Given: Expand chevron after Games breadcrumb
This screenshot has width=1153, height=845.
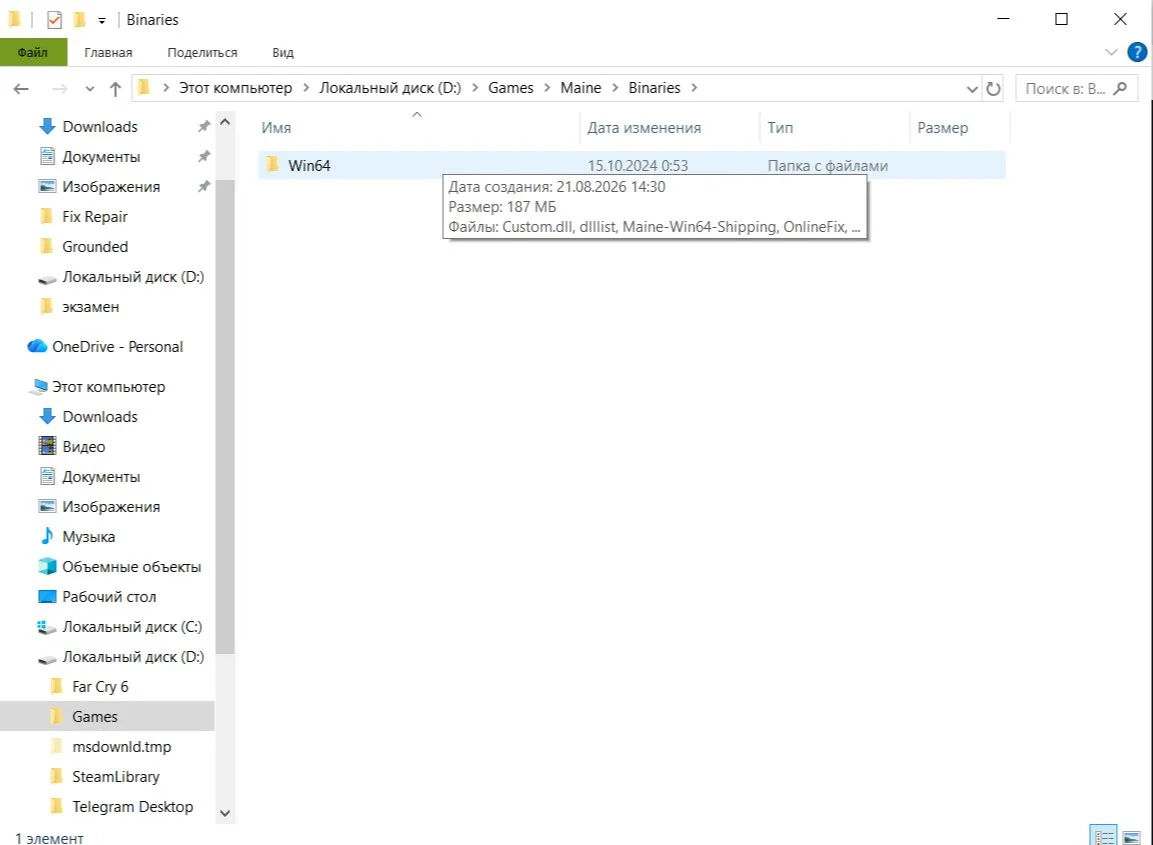Looking at the screenshot, I should tap(547, 88).
